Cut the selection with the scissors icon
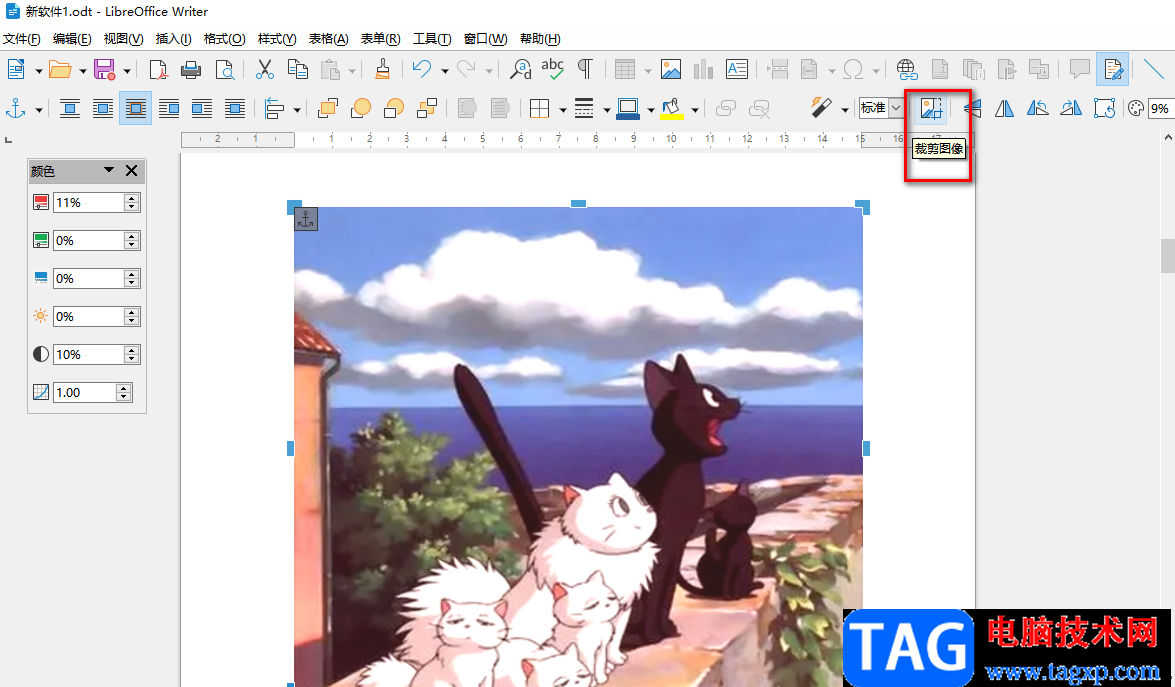1175x687 pixels. coord(265,70)
